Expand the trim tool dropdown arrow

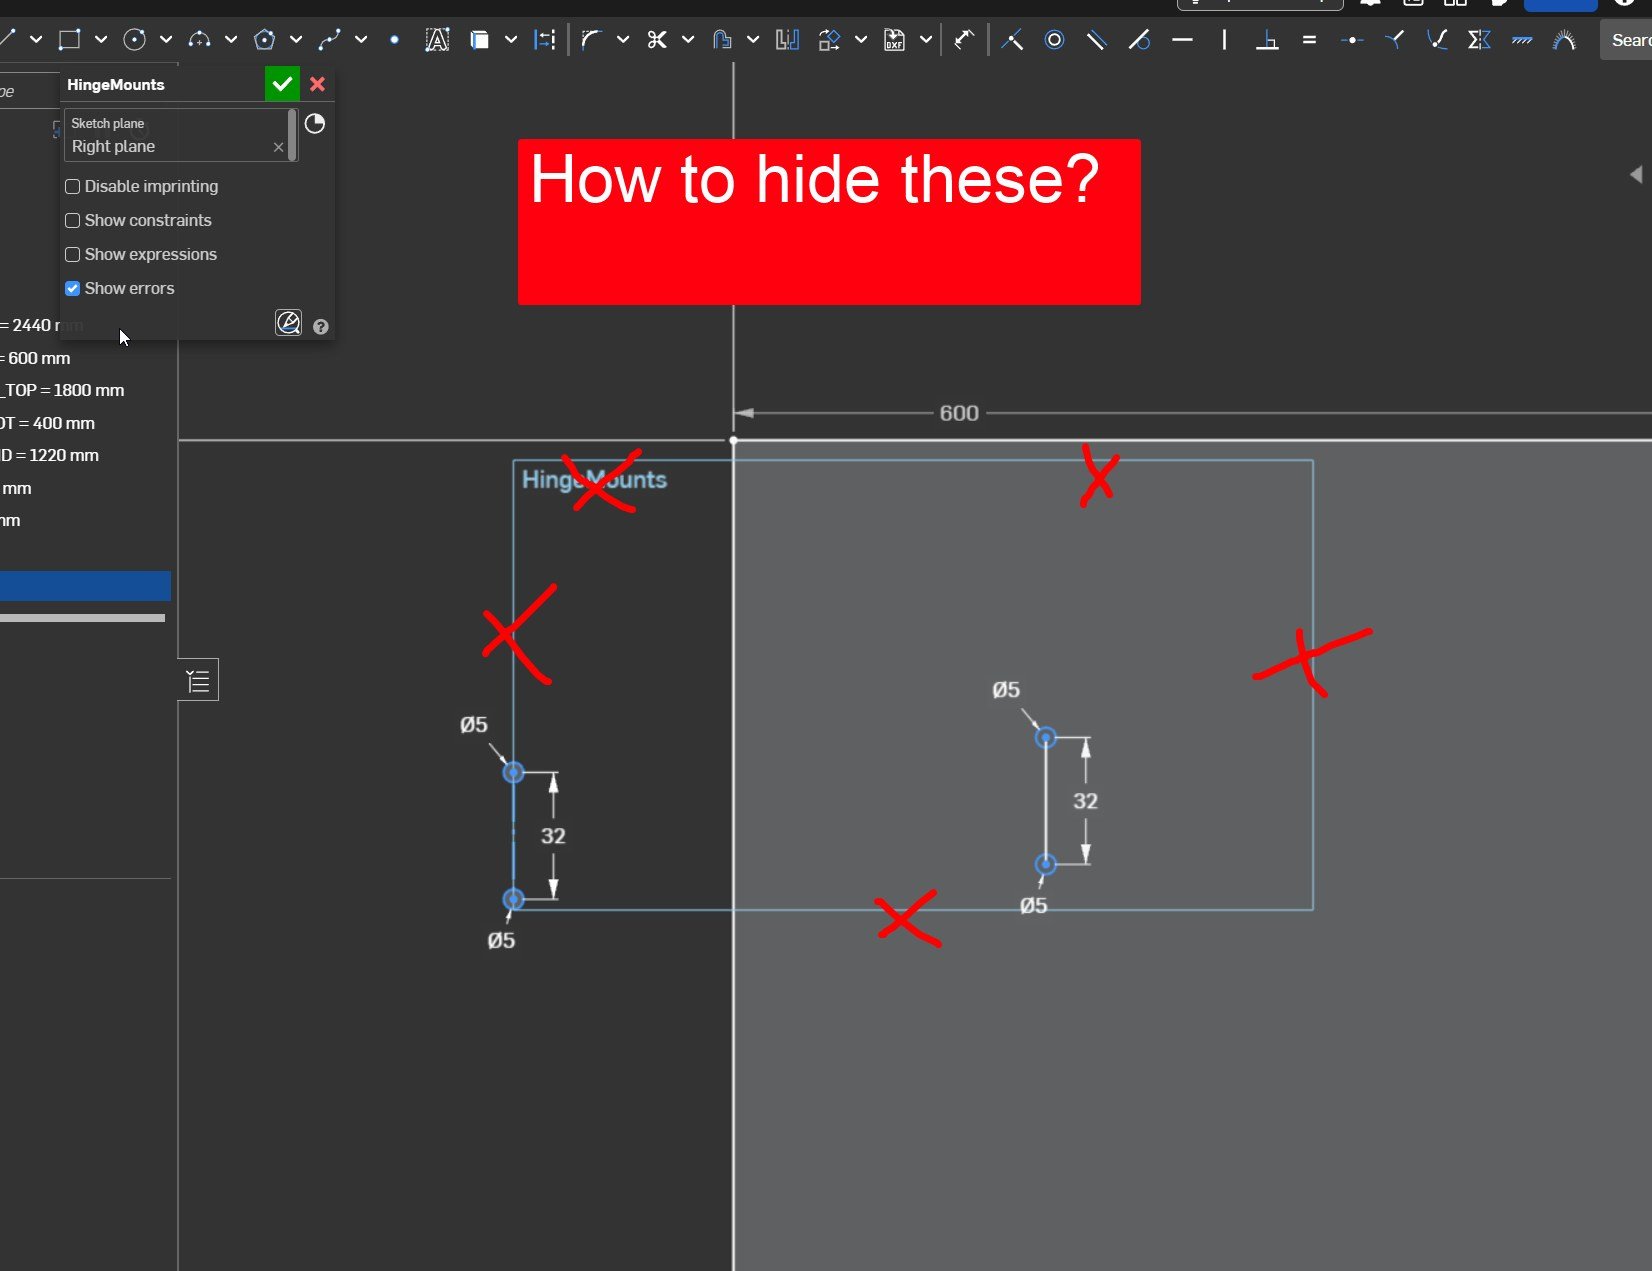tap(688, 40)
